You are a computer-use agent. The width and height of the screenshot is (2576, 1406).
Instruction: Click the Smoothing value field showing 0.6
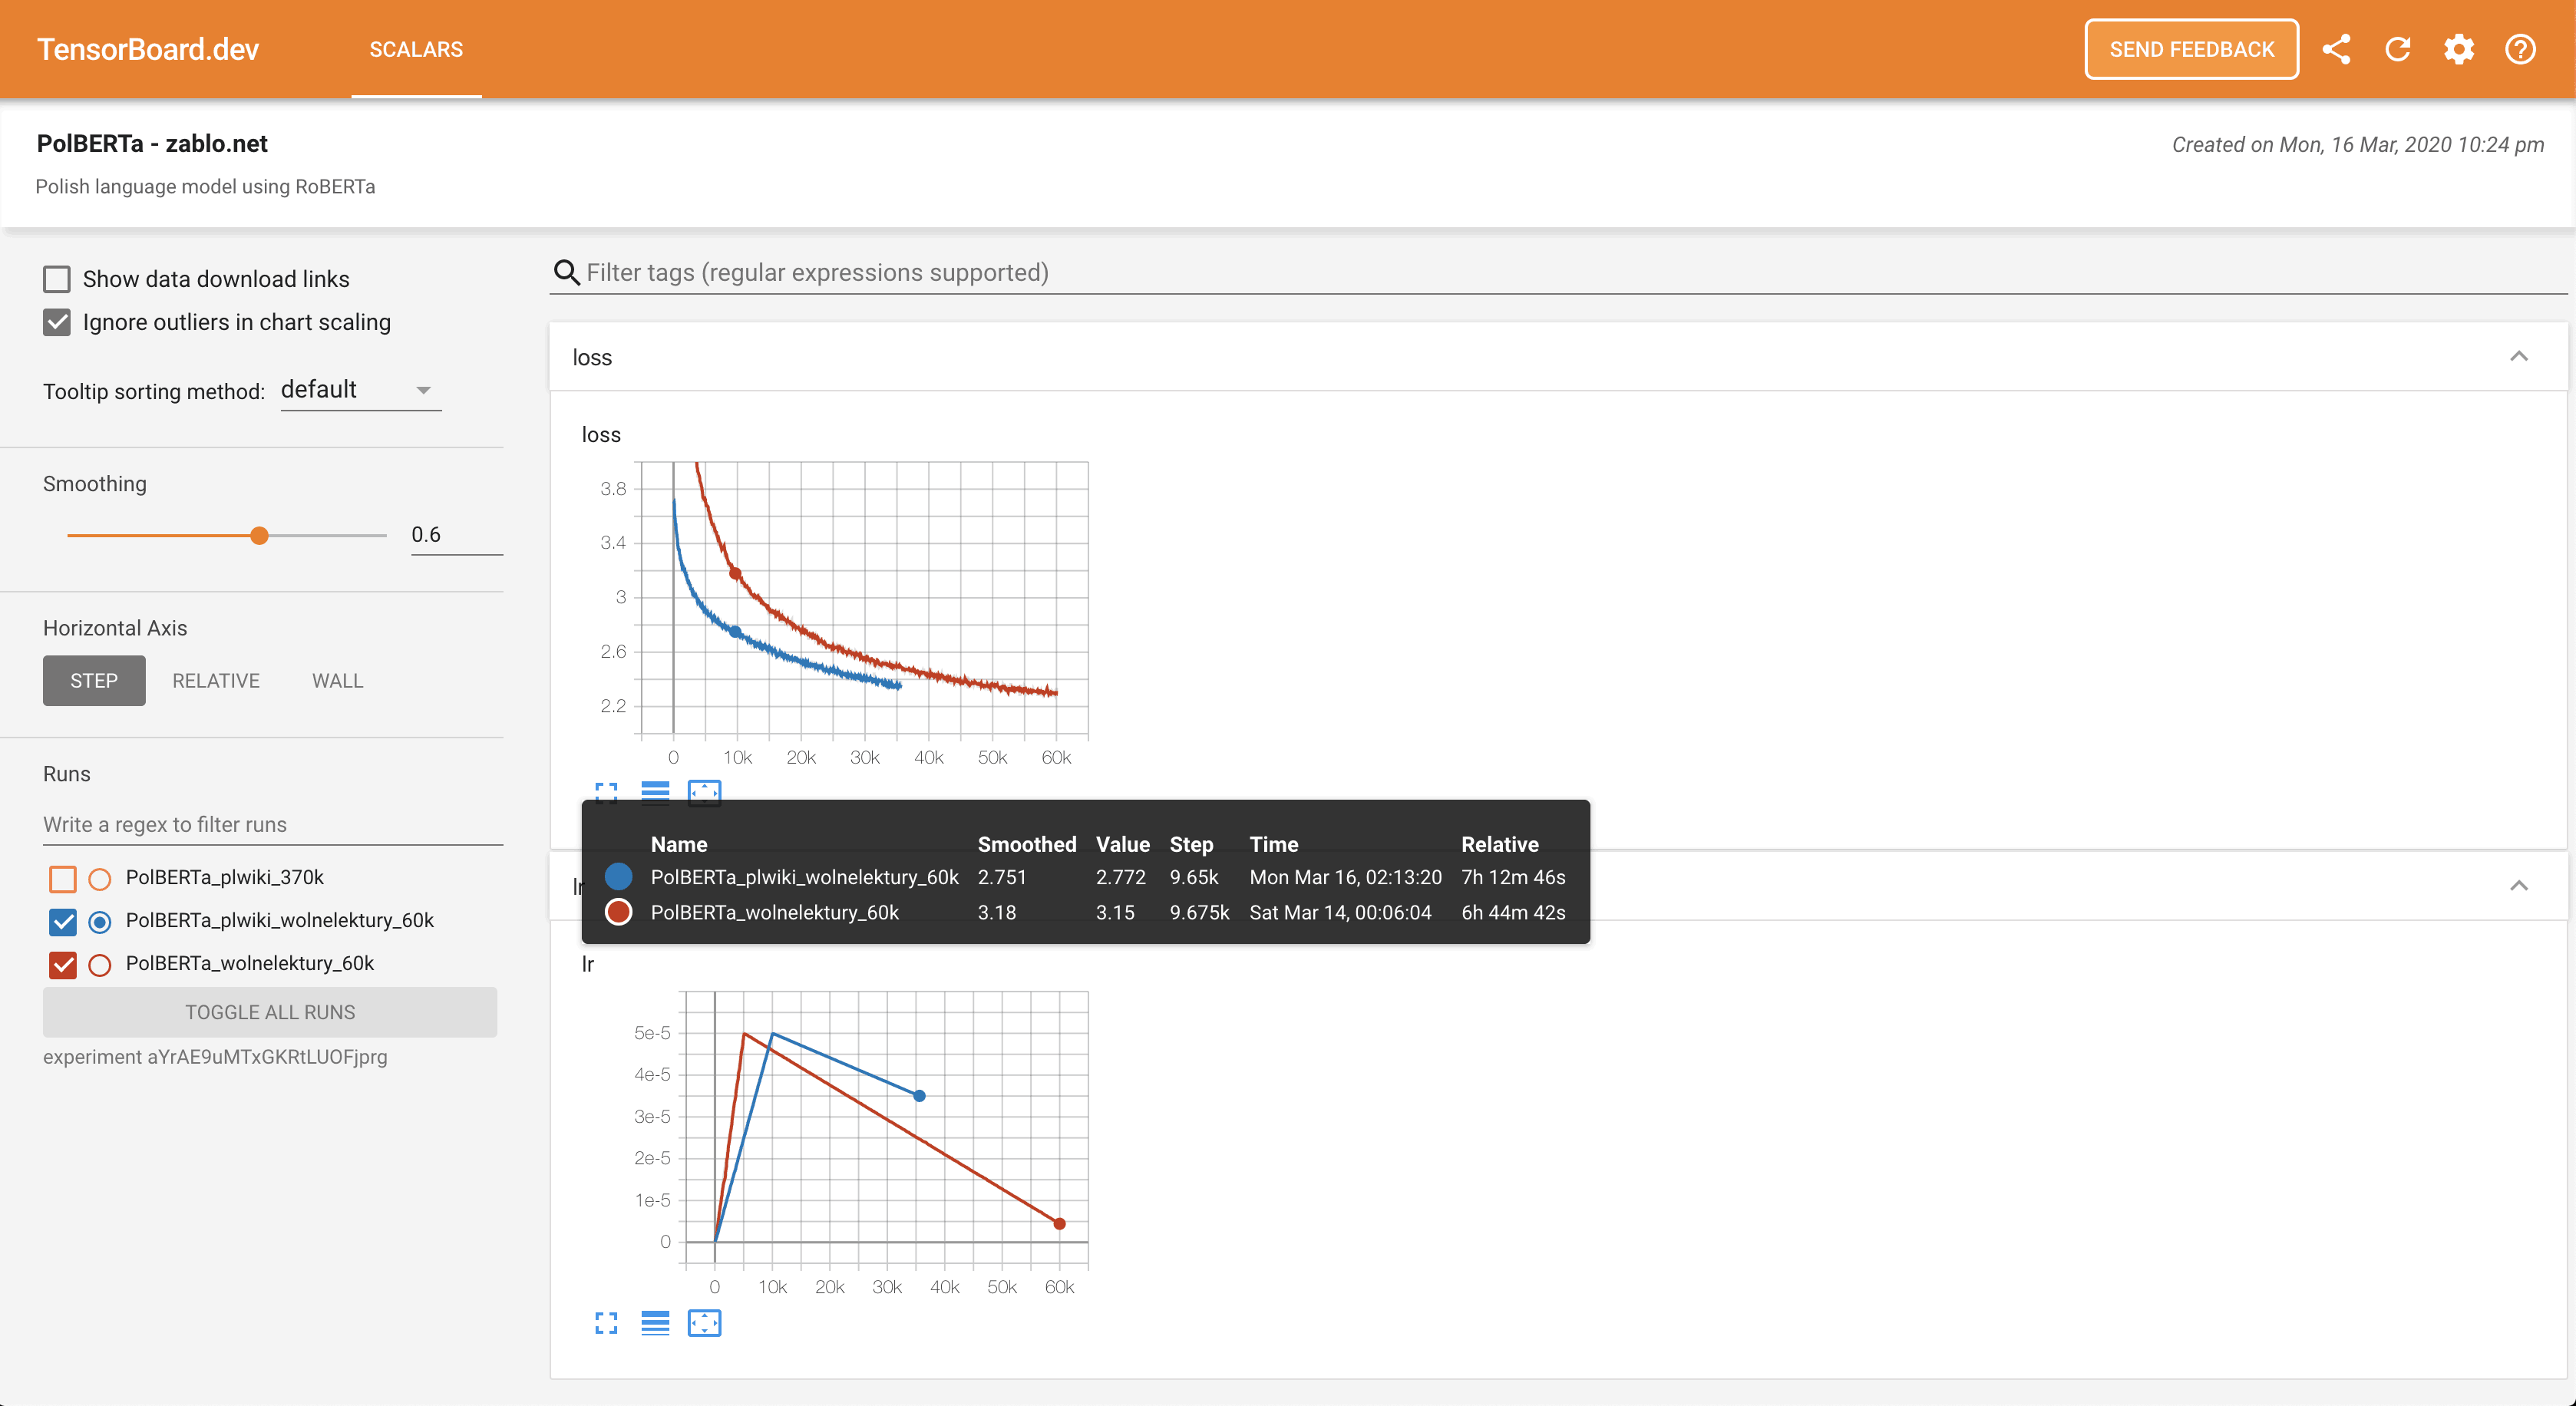coord(457,534)
